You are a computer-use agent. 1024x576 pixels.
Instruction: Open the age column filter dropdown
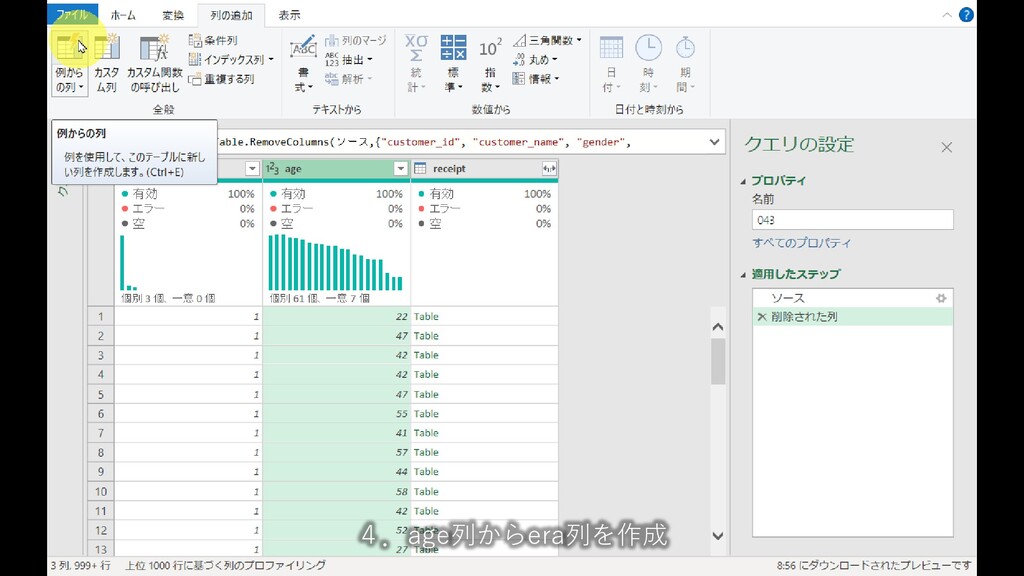point(400,169)
